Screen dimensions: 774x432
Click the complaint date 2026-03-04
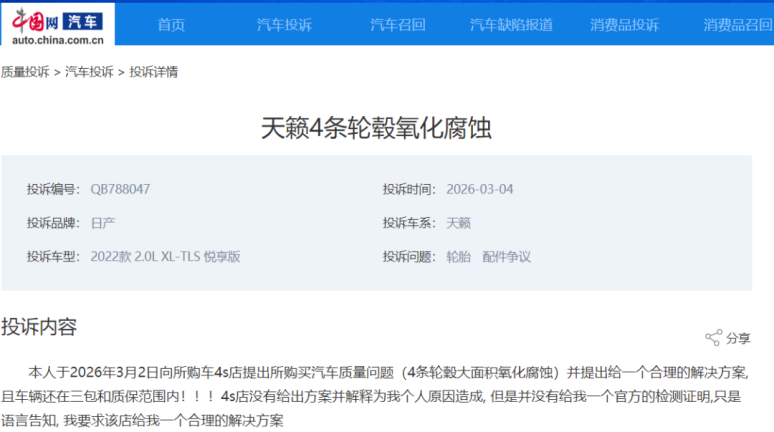480,189
